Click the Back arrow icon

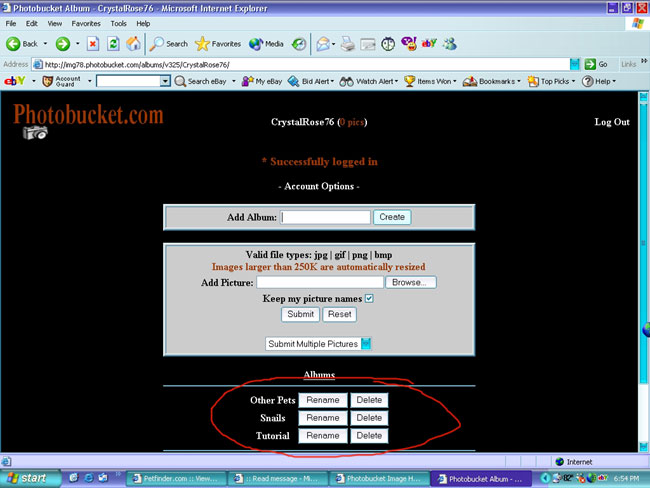pyautogui.click(x=13, y=44)
